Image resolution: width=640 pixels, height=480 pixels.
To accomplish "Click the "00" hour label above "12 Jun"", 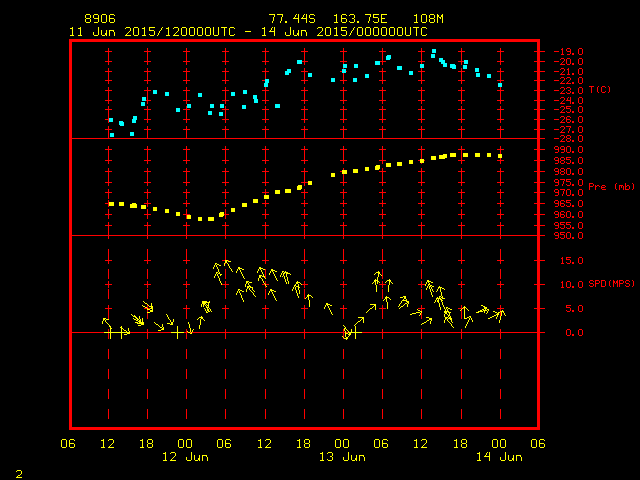I will pos(185,444).
